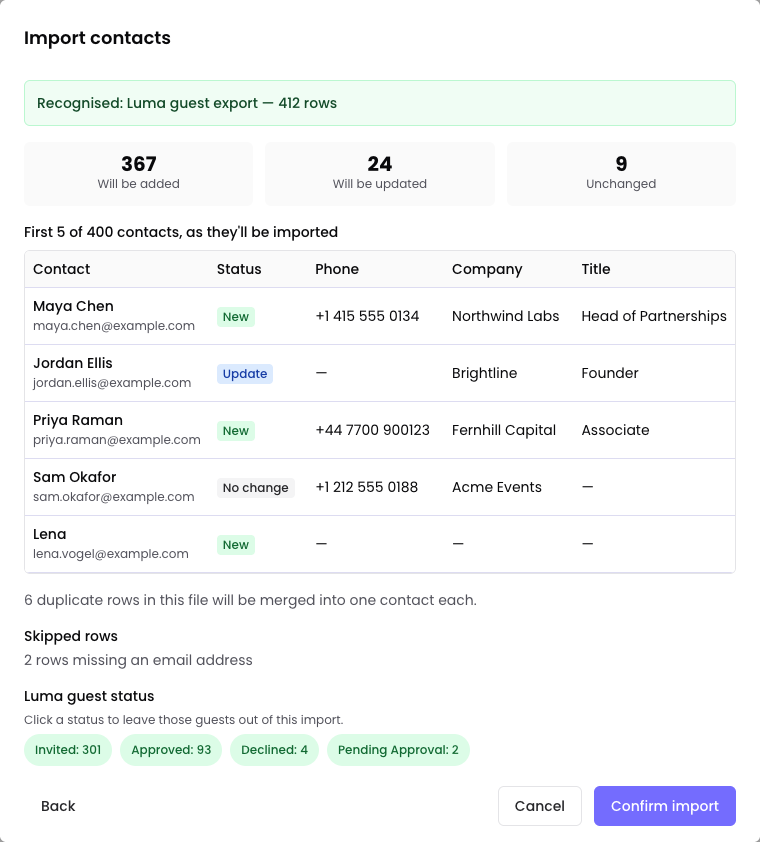The width and height of the screenshot is (760, 842).
Task: Click the Phone column header
Action: point(337,269)
